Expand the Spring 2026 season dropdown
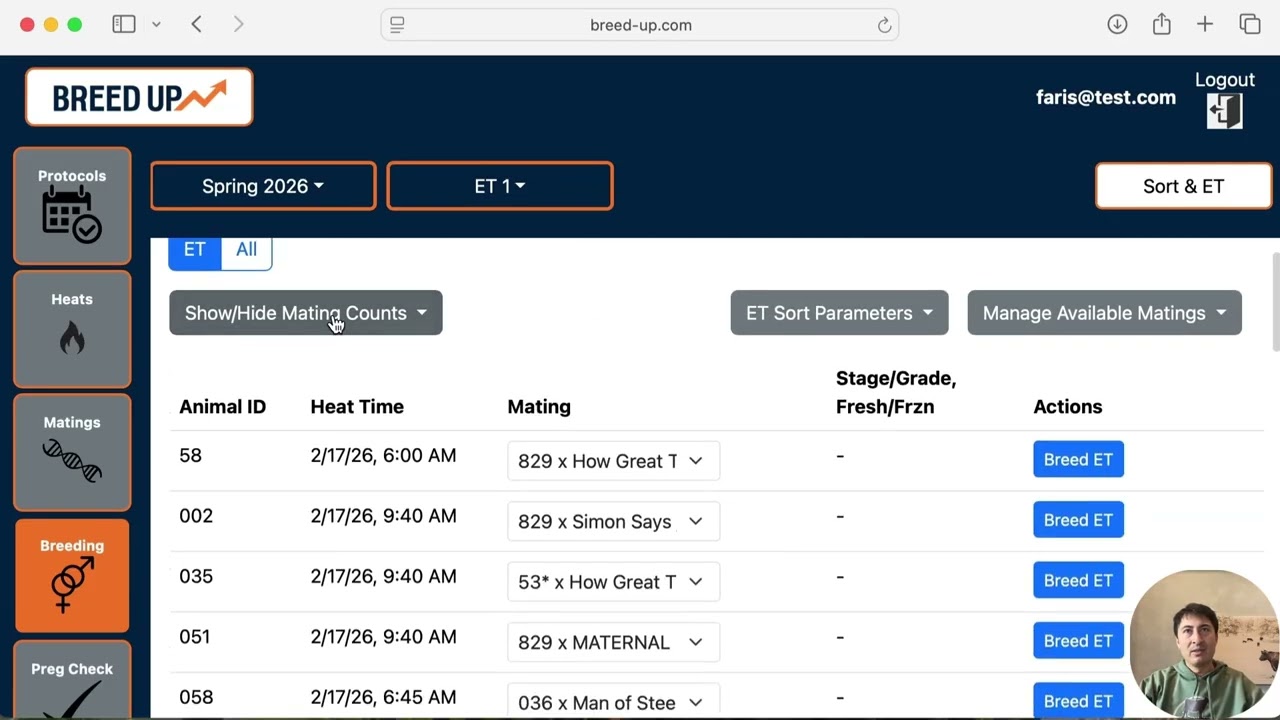Image resolution: width=1280 pixels, height=720 pixels. 263,186
